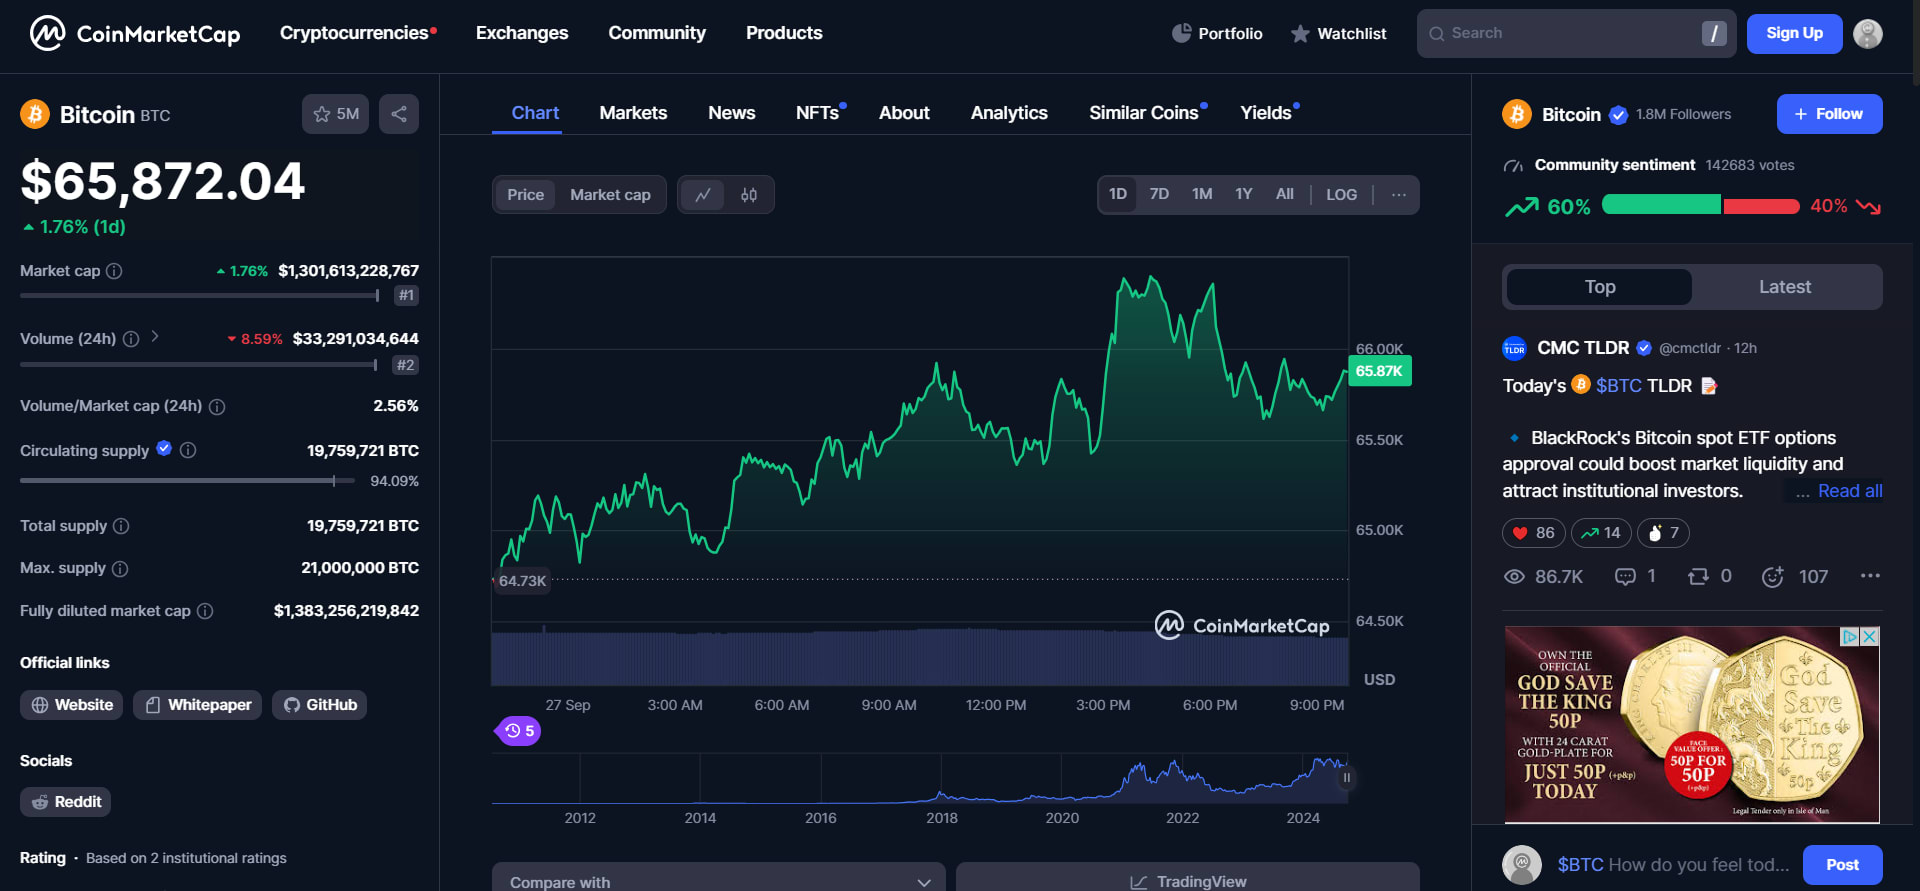Click the CoinMarketCap logo

coord(135,33)
